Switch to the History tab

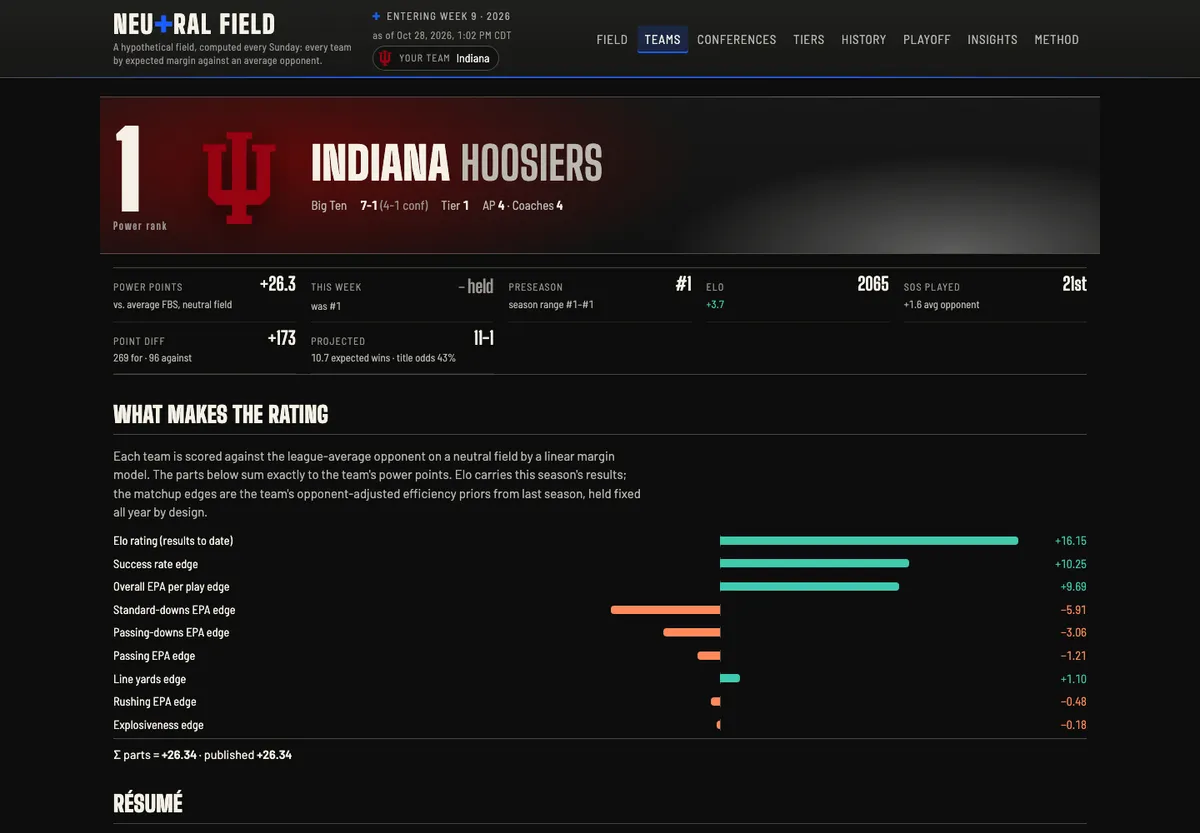tap(864, 40)
